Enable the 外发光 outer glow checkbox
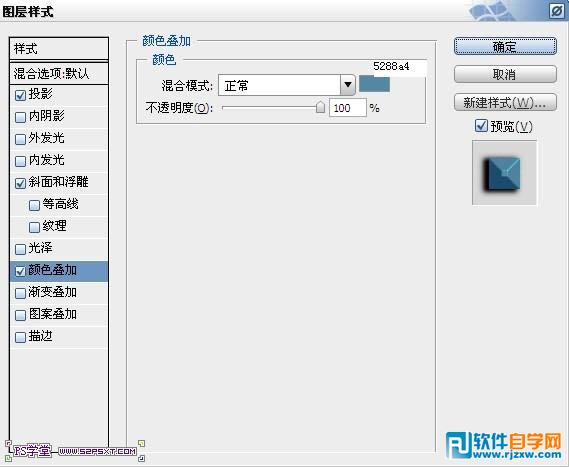 (20, 139)
